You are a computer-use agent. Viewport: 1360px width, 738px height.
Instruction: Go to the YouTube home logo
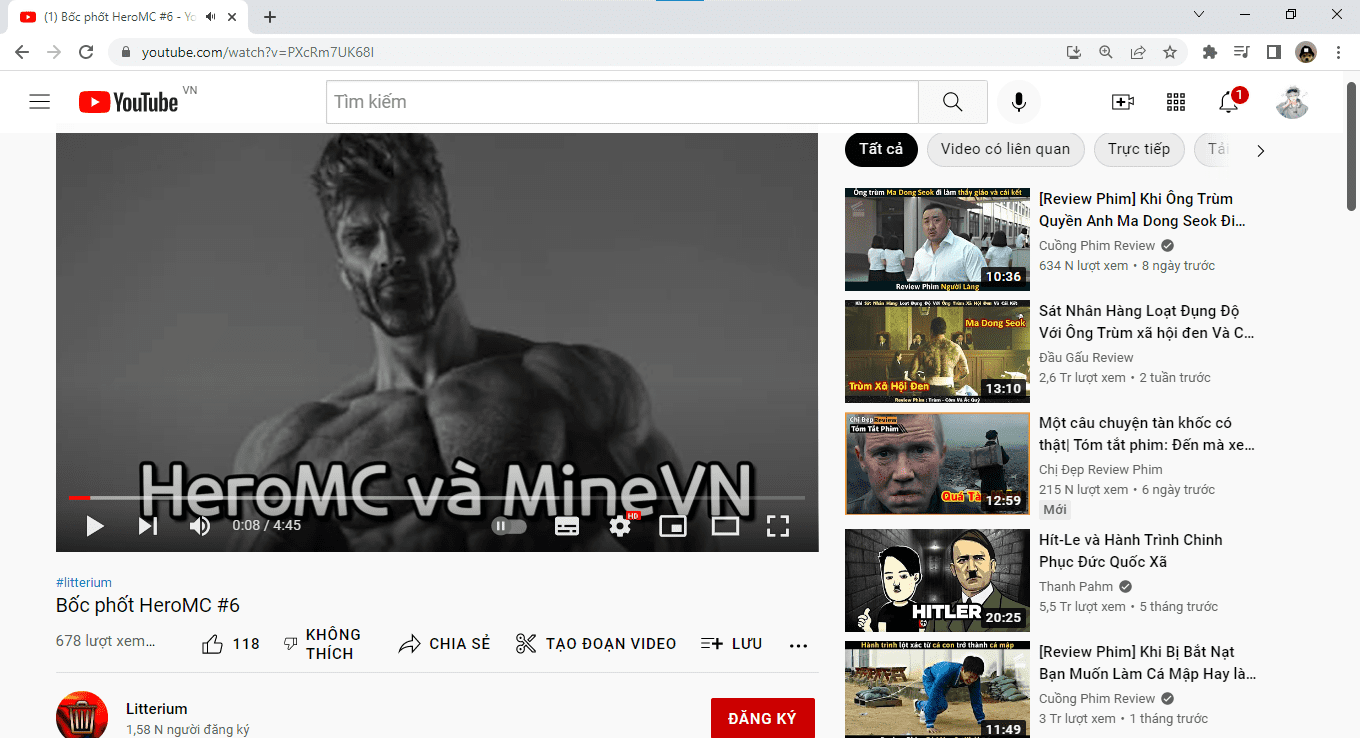tap(129, 102)
